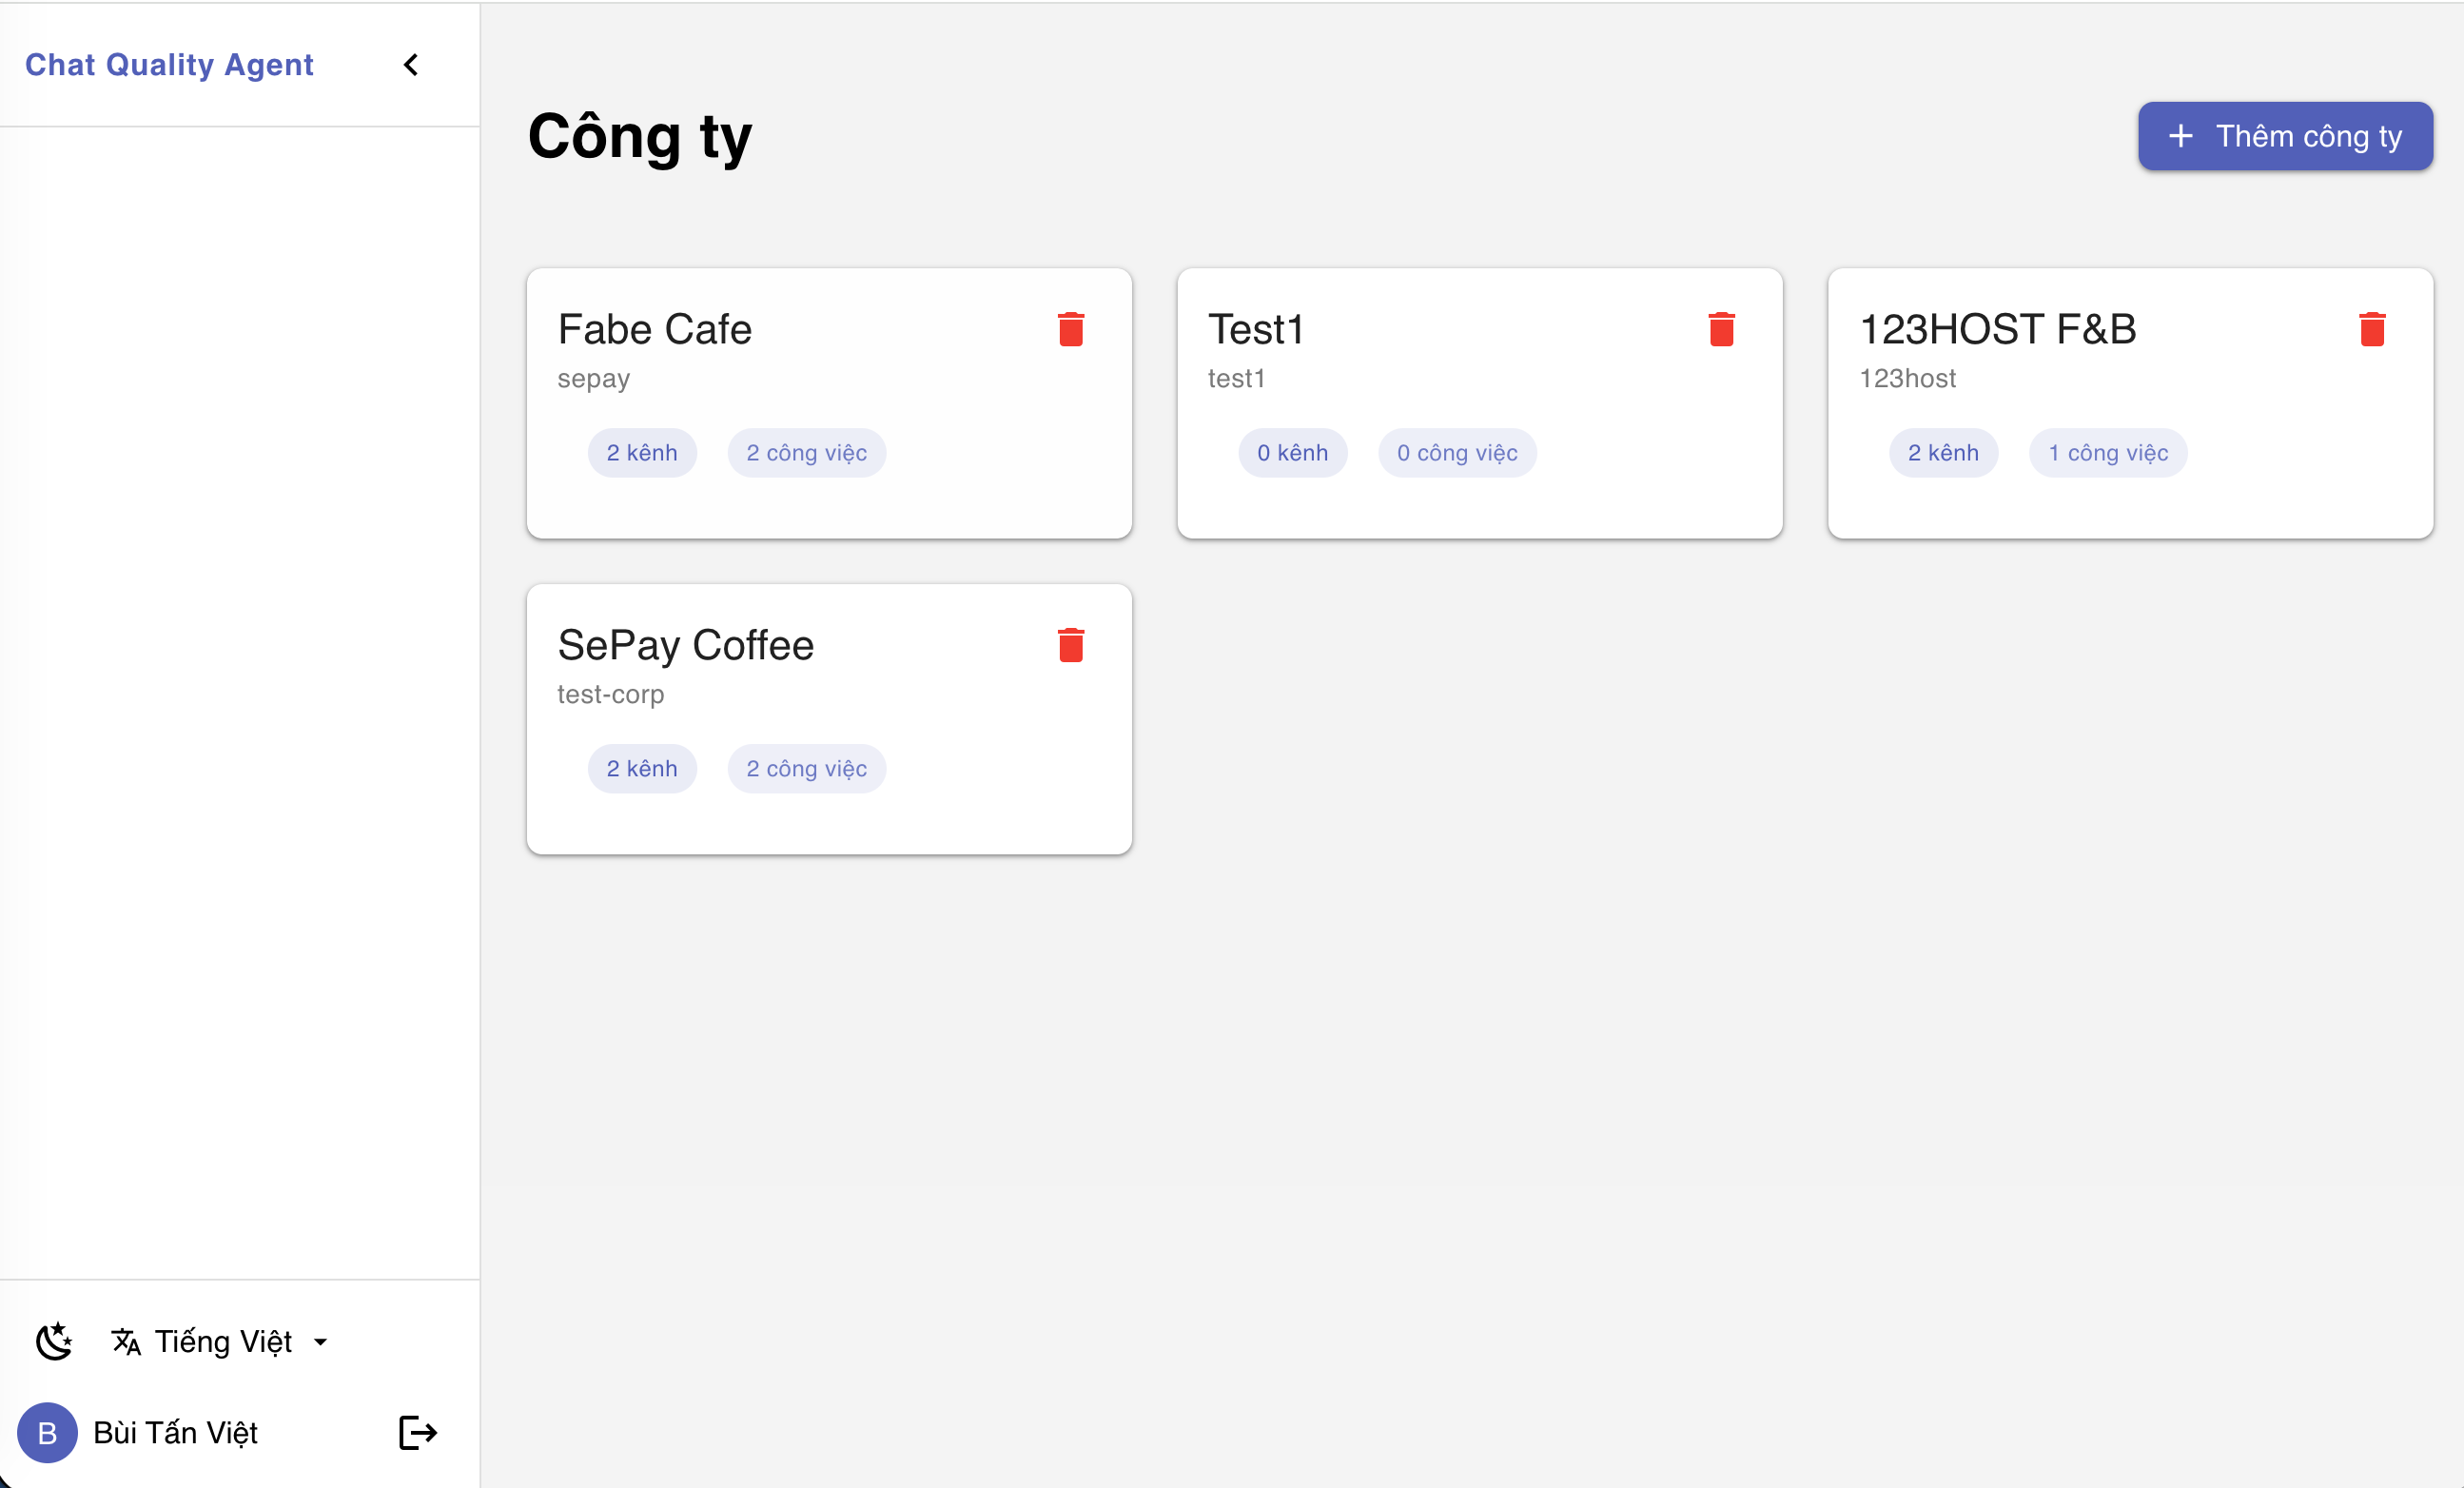2464x1488 pixels.
Task: Toggle dark mode with the moon icon
Action: 55,1341
